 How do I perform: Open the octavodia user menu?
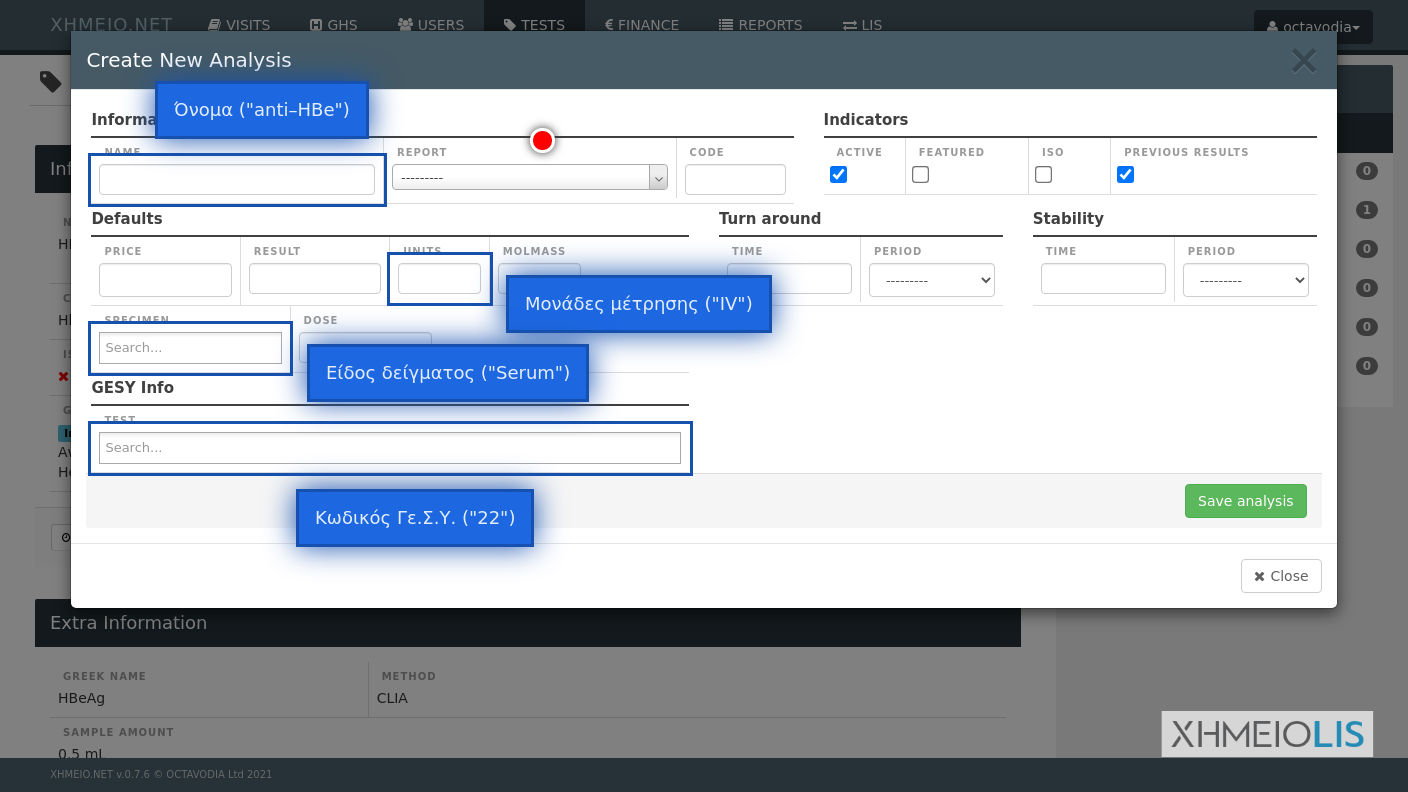[1312, 27]
